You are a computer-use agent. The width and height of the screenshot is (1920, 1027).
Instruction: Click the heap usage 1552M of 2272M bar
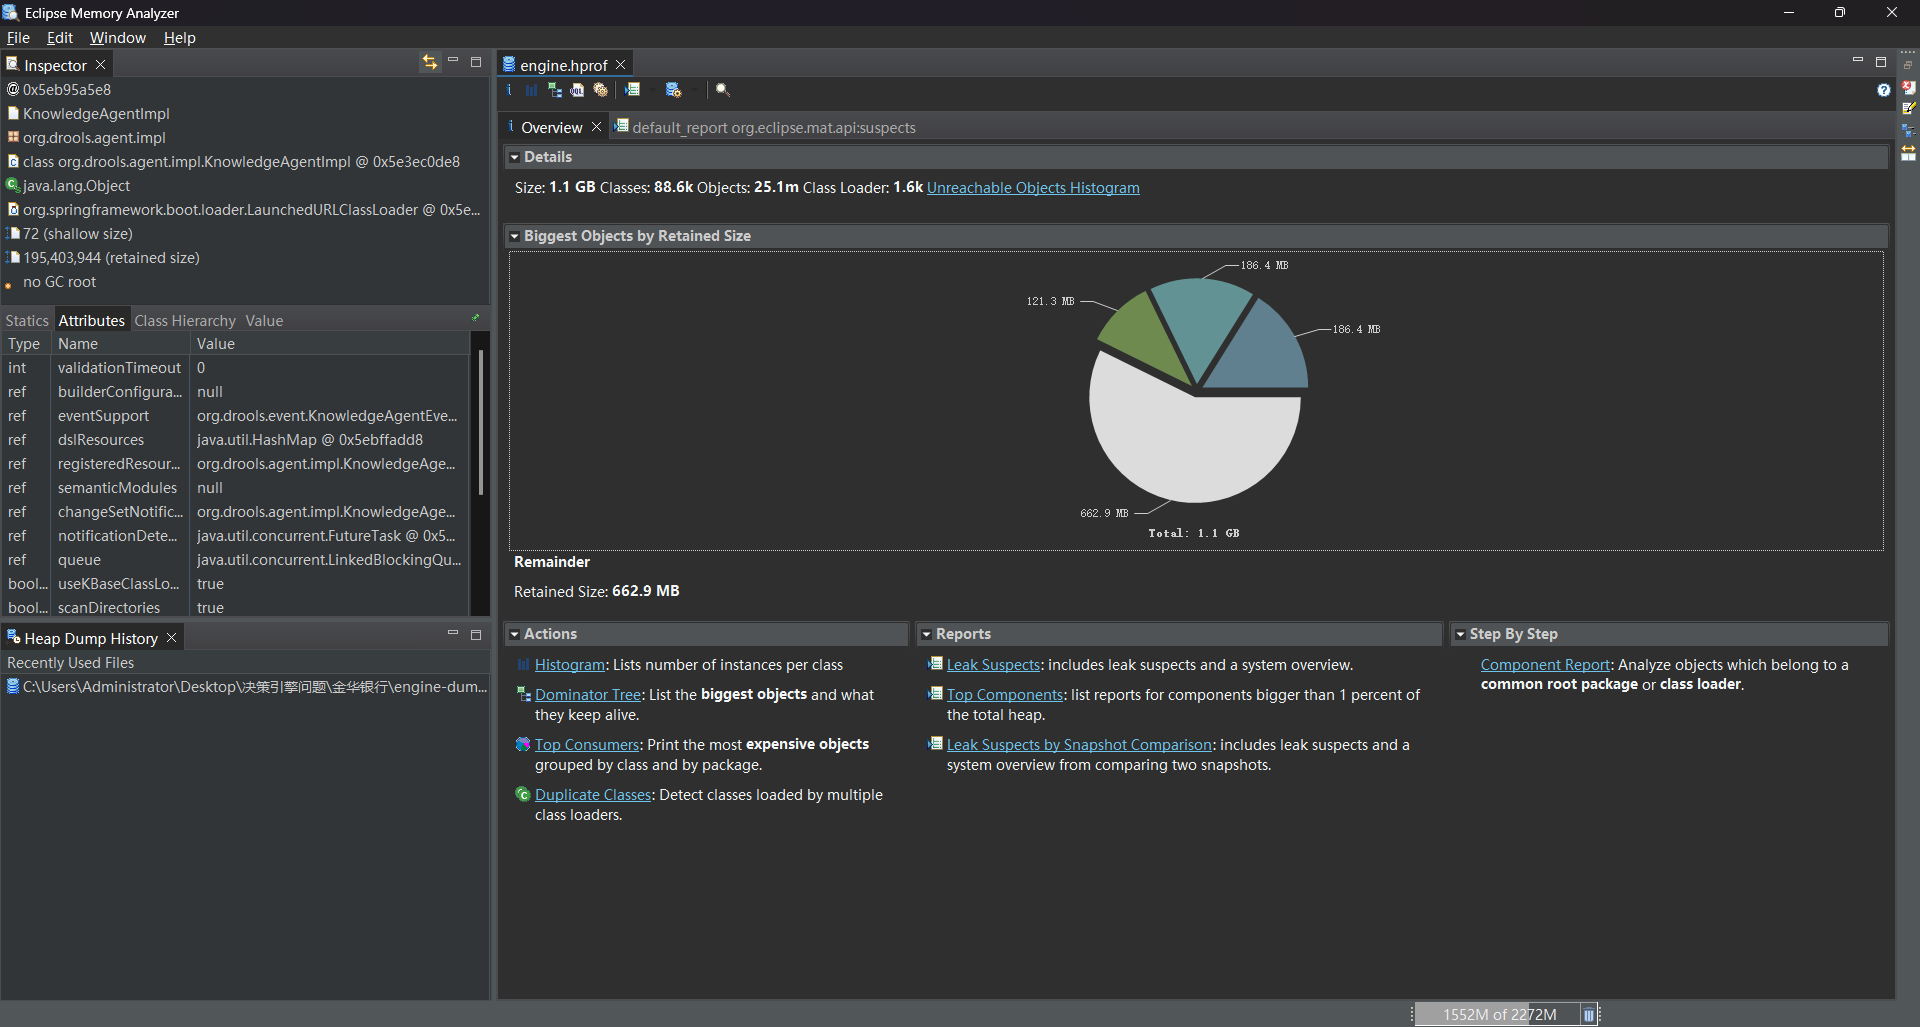[1497, 1015]
